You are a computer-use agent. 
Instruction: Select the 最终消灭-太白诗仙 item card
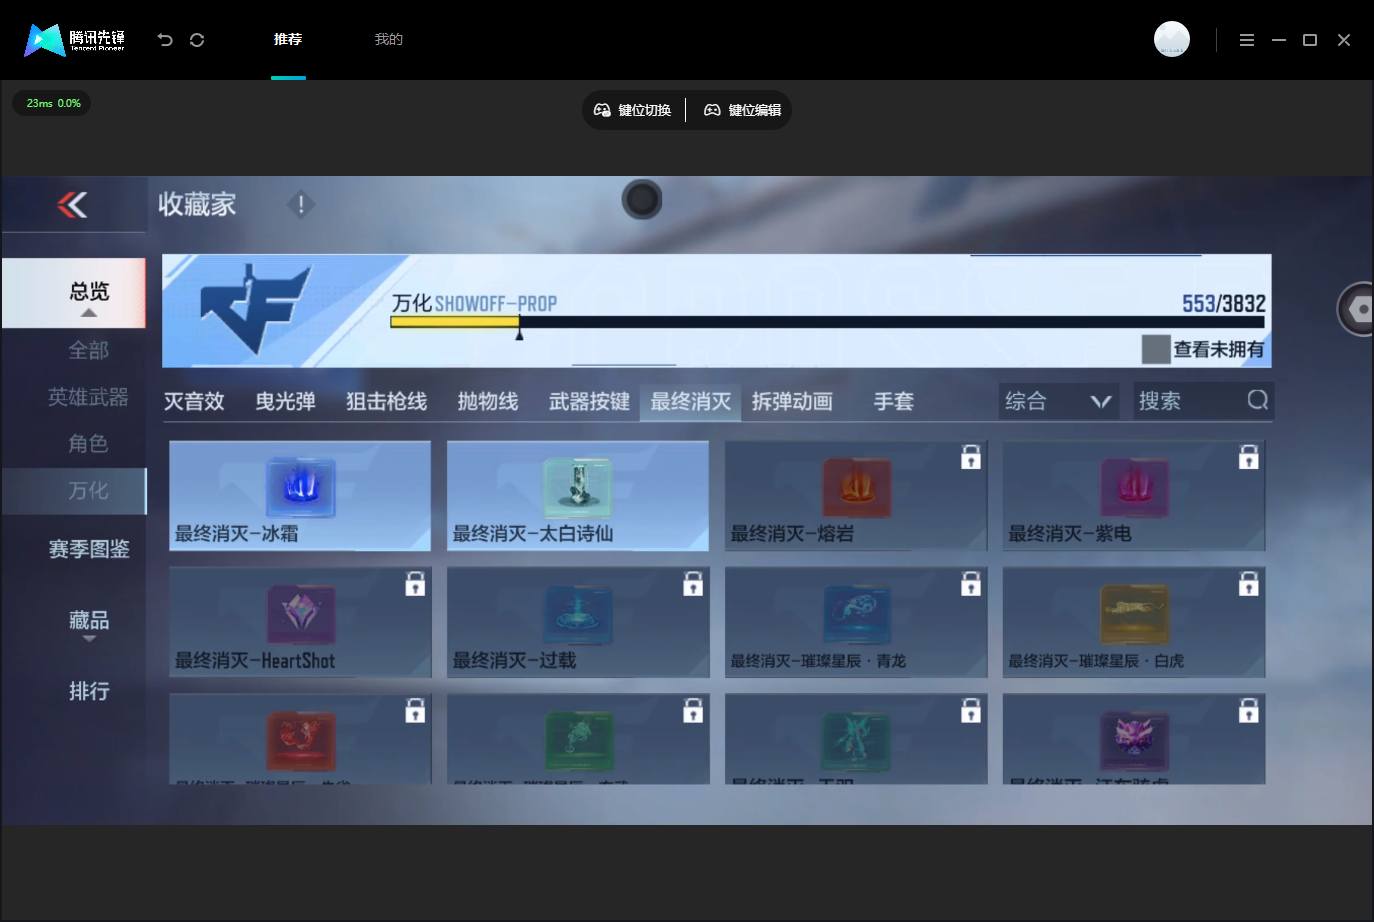(578, 495)
